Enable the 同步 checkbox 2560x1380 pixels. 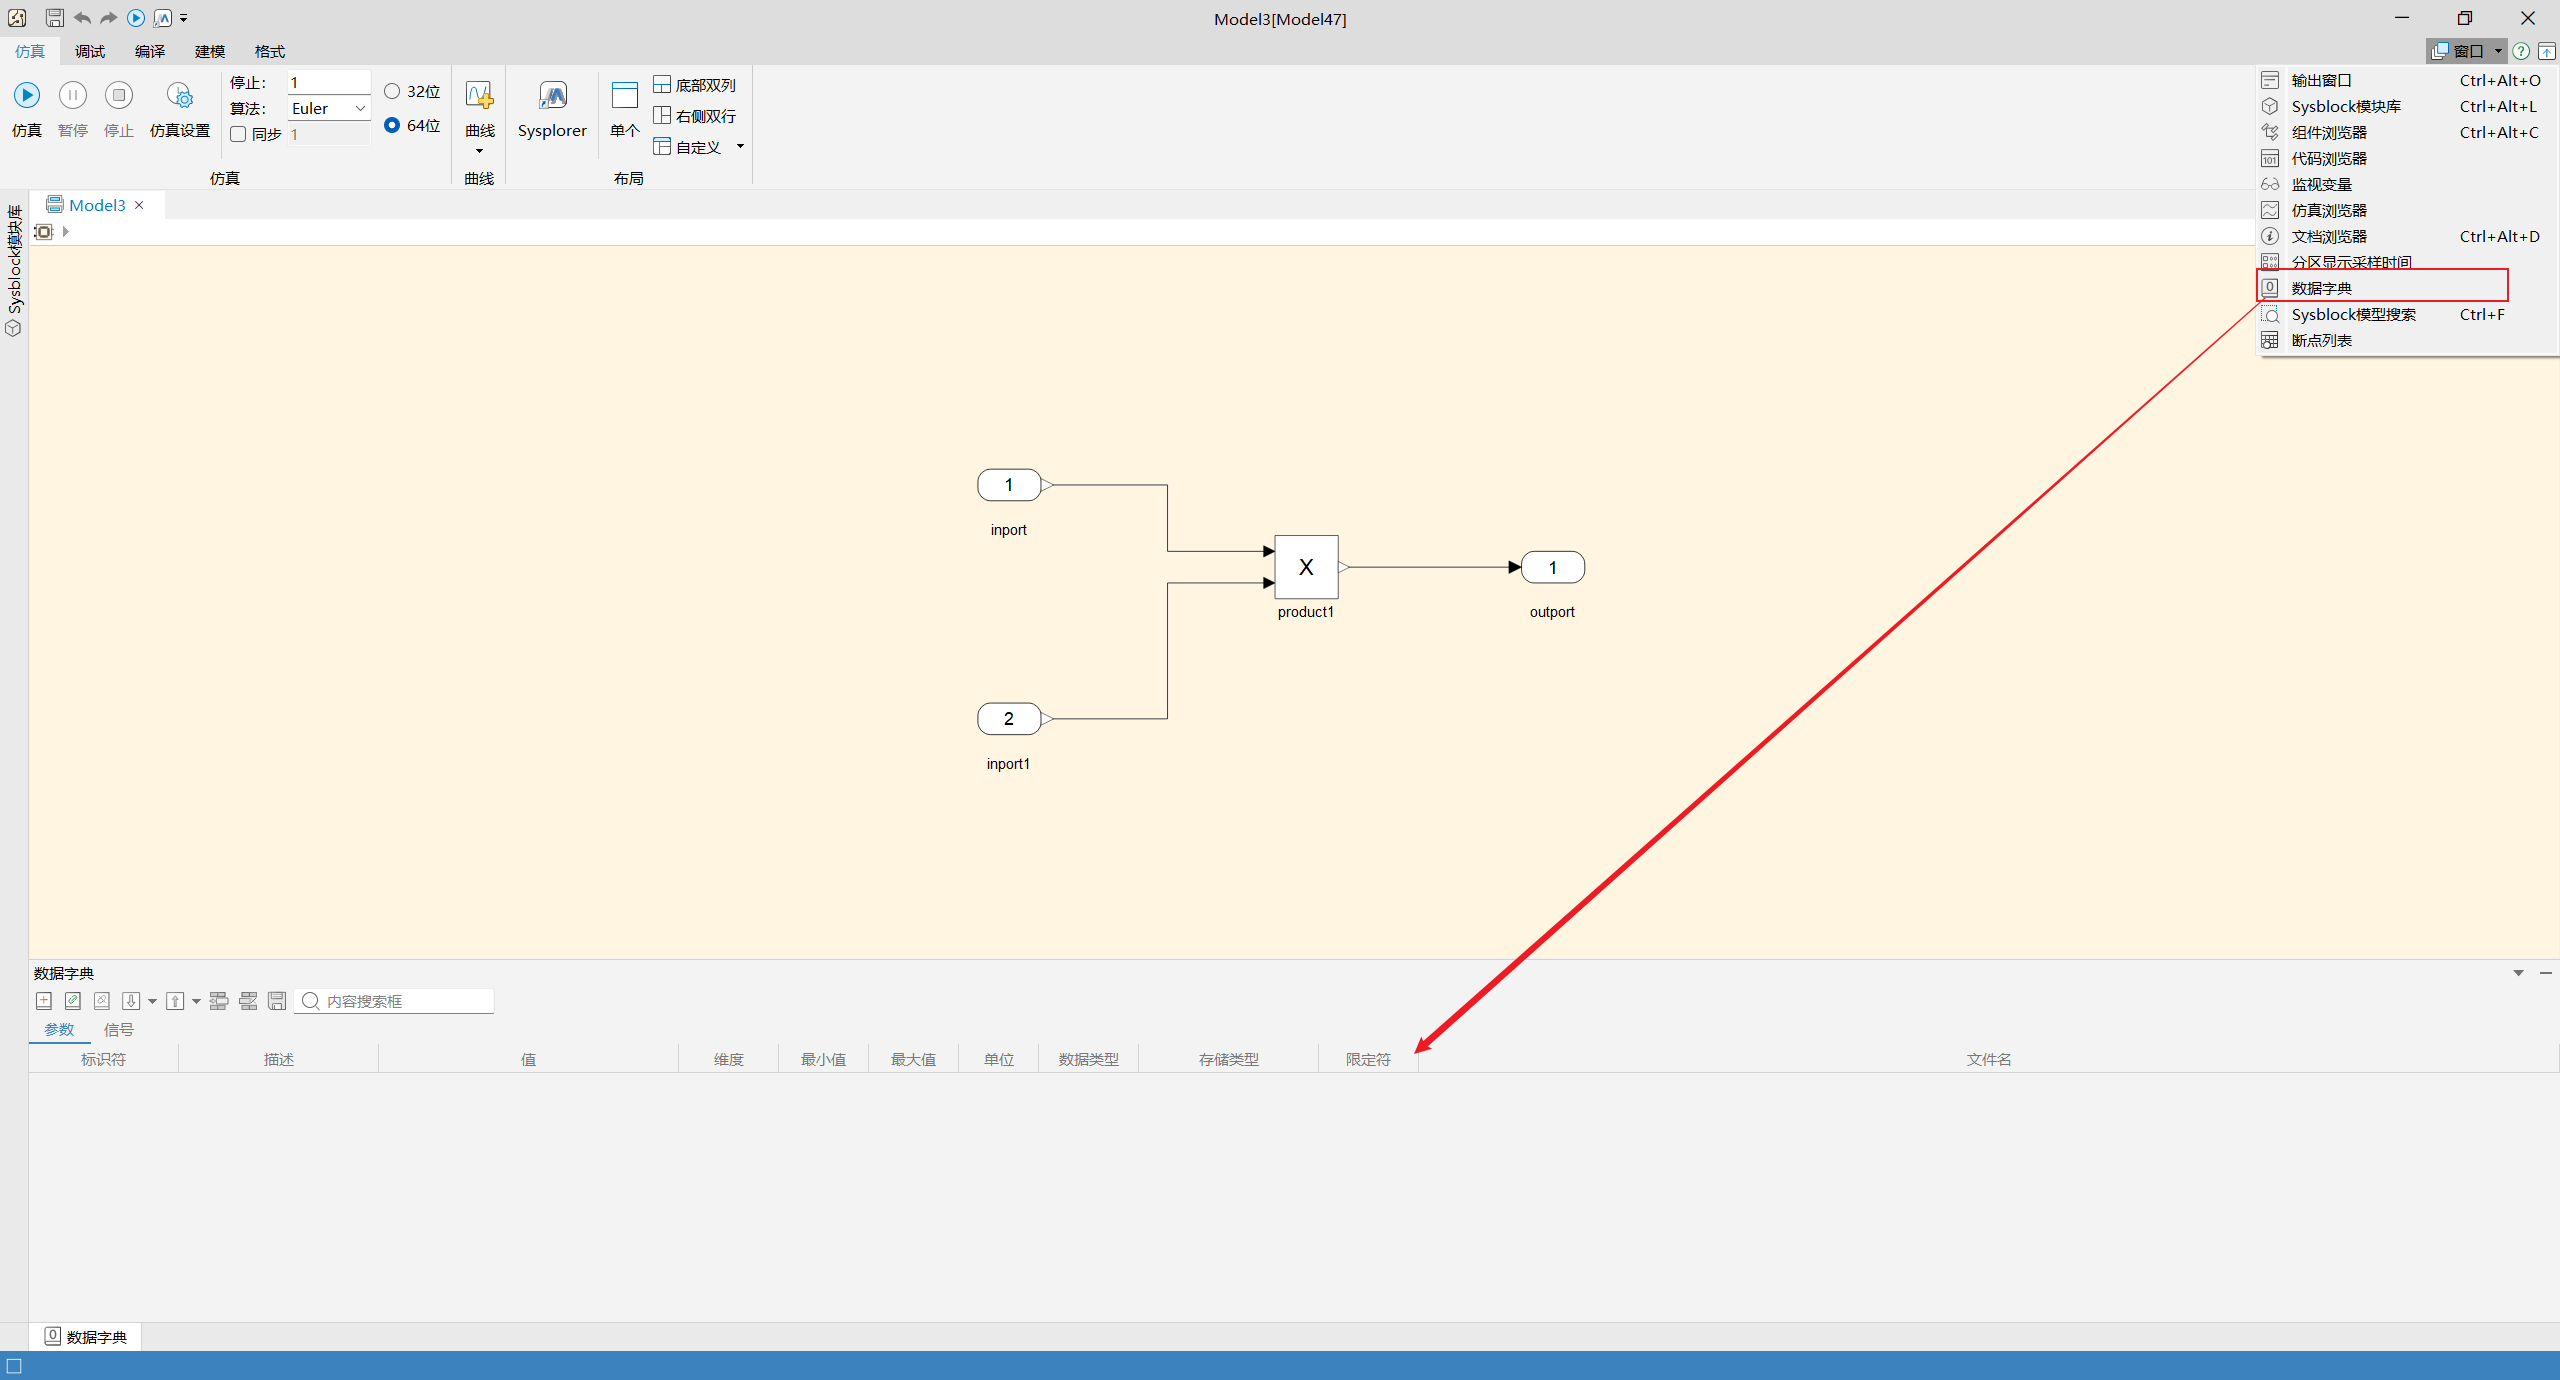coord(238,134)
